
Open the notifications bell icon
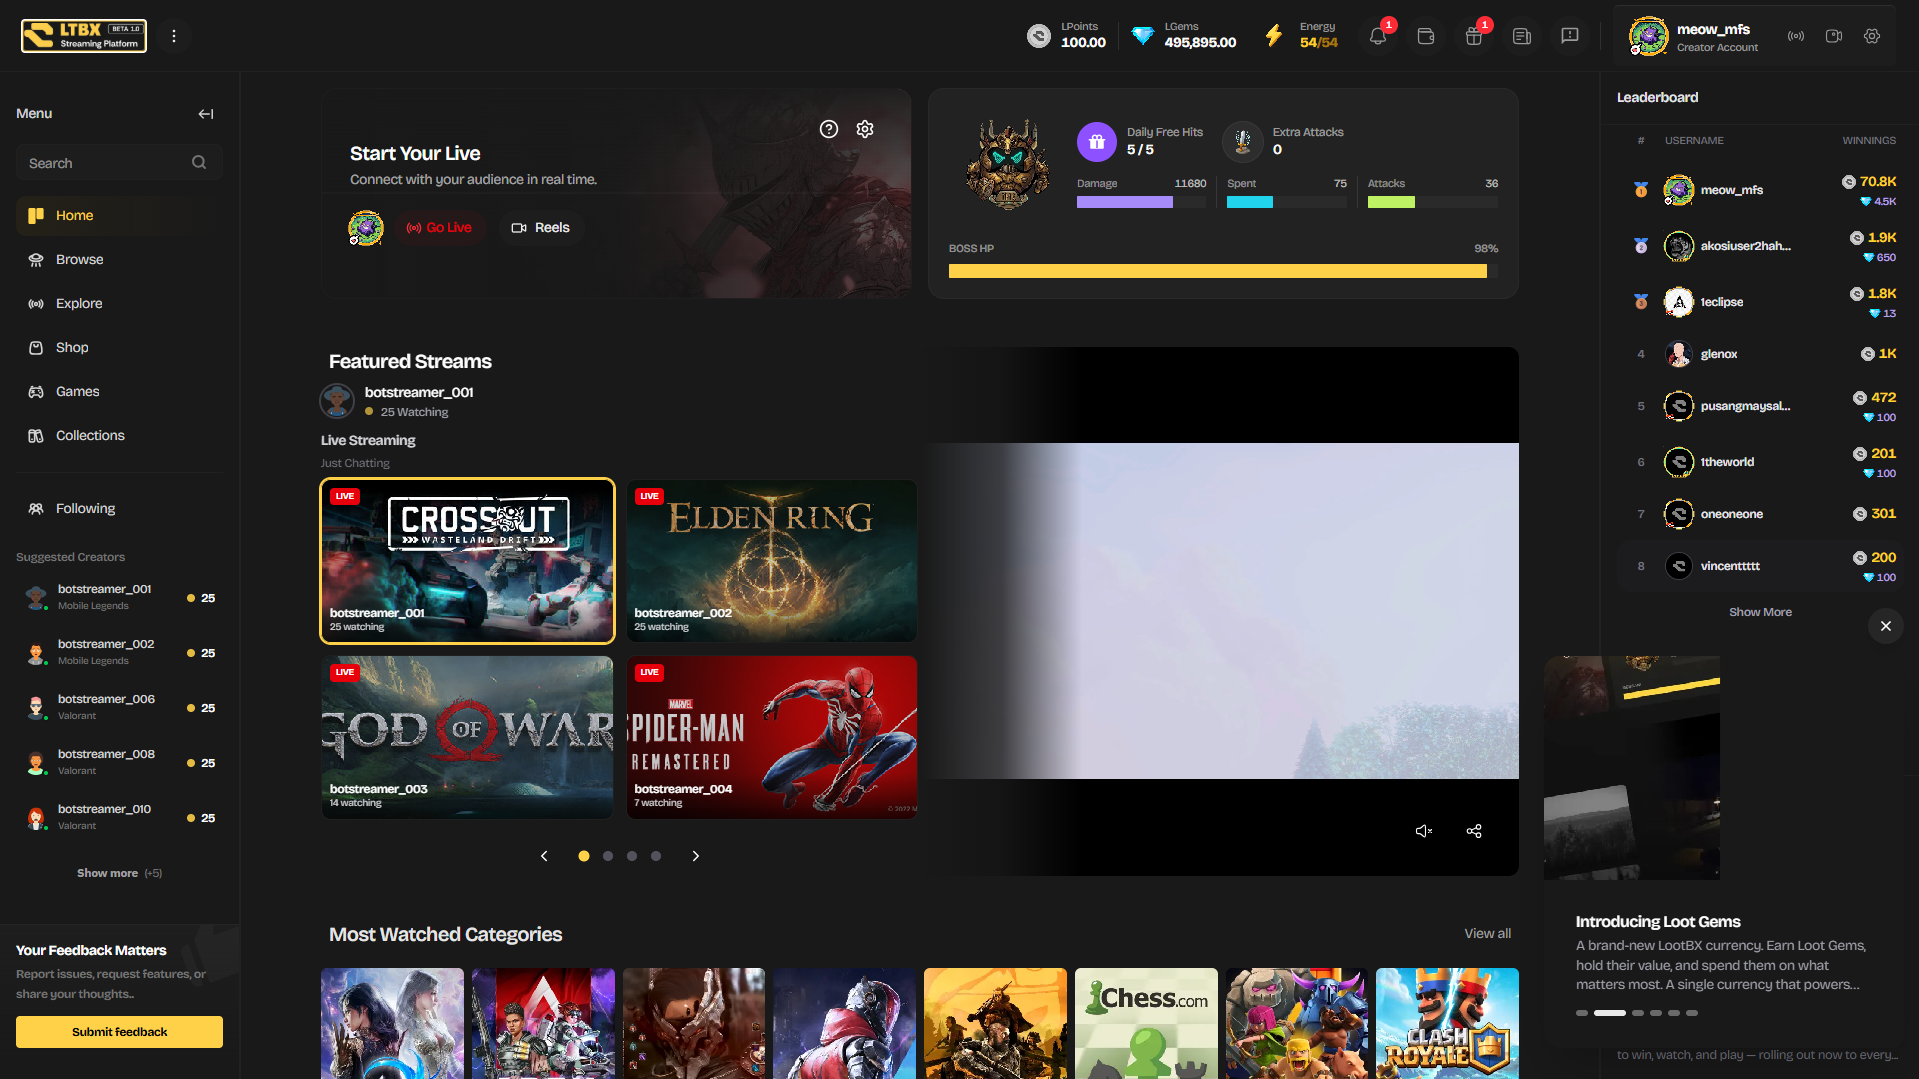[1378, 36]
